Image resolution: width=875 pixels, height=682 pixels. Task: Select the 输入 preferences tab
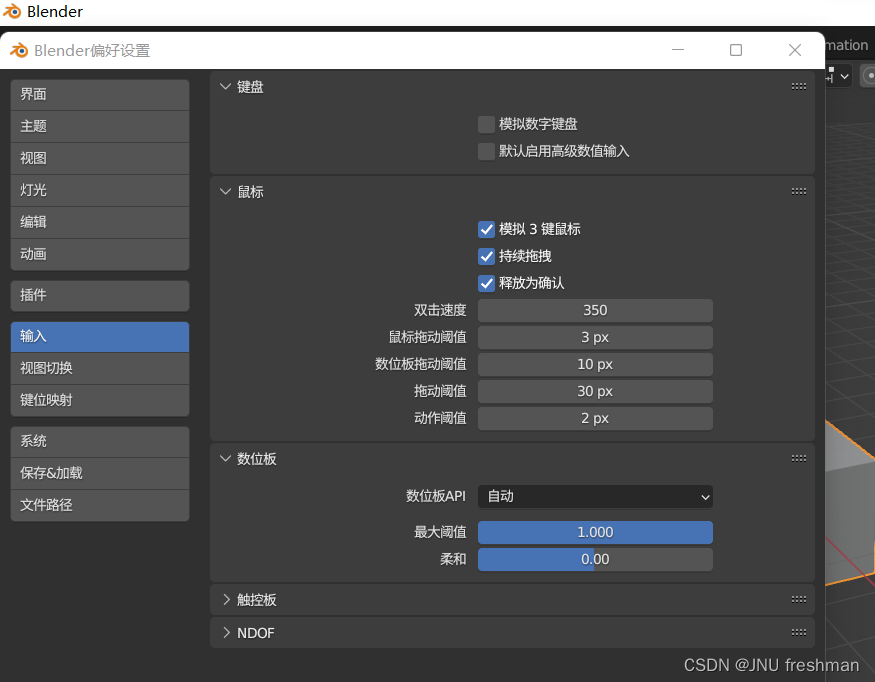point(100,337)
